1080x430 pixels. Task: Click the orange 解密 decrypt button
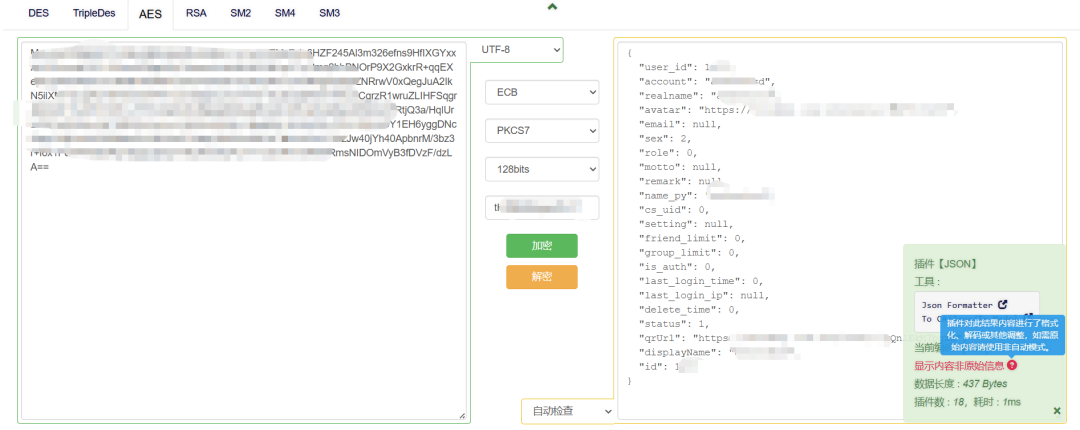[x=541, y=277]
